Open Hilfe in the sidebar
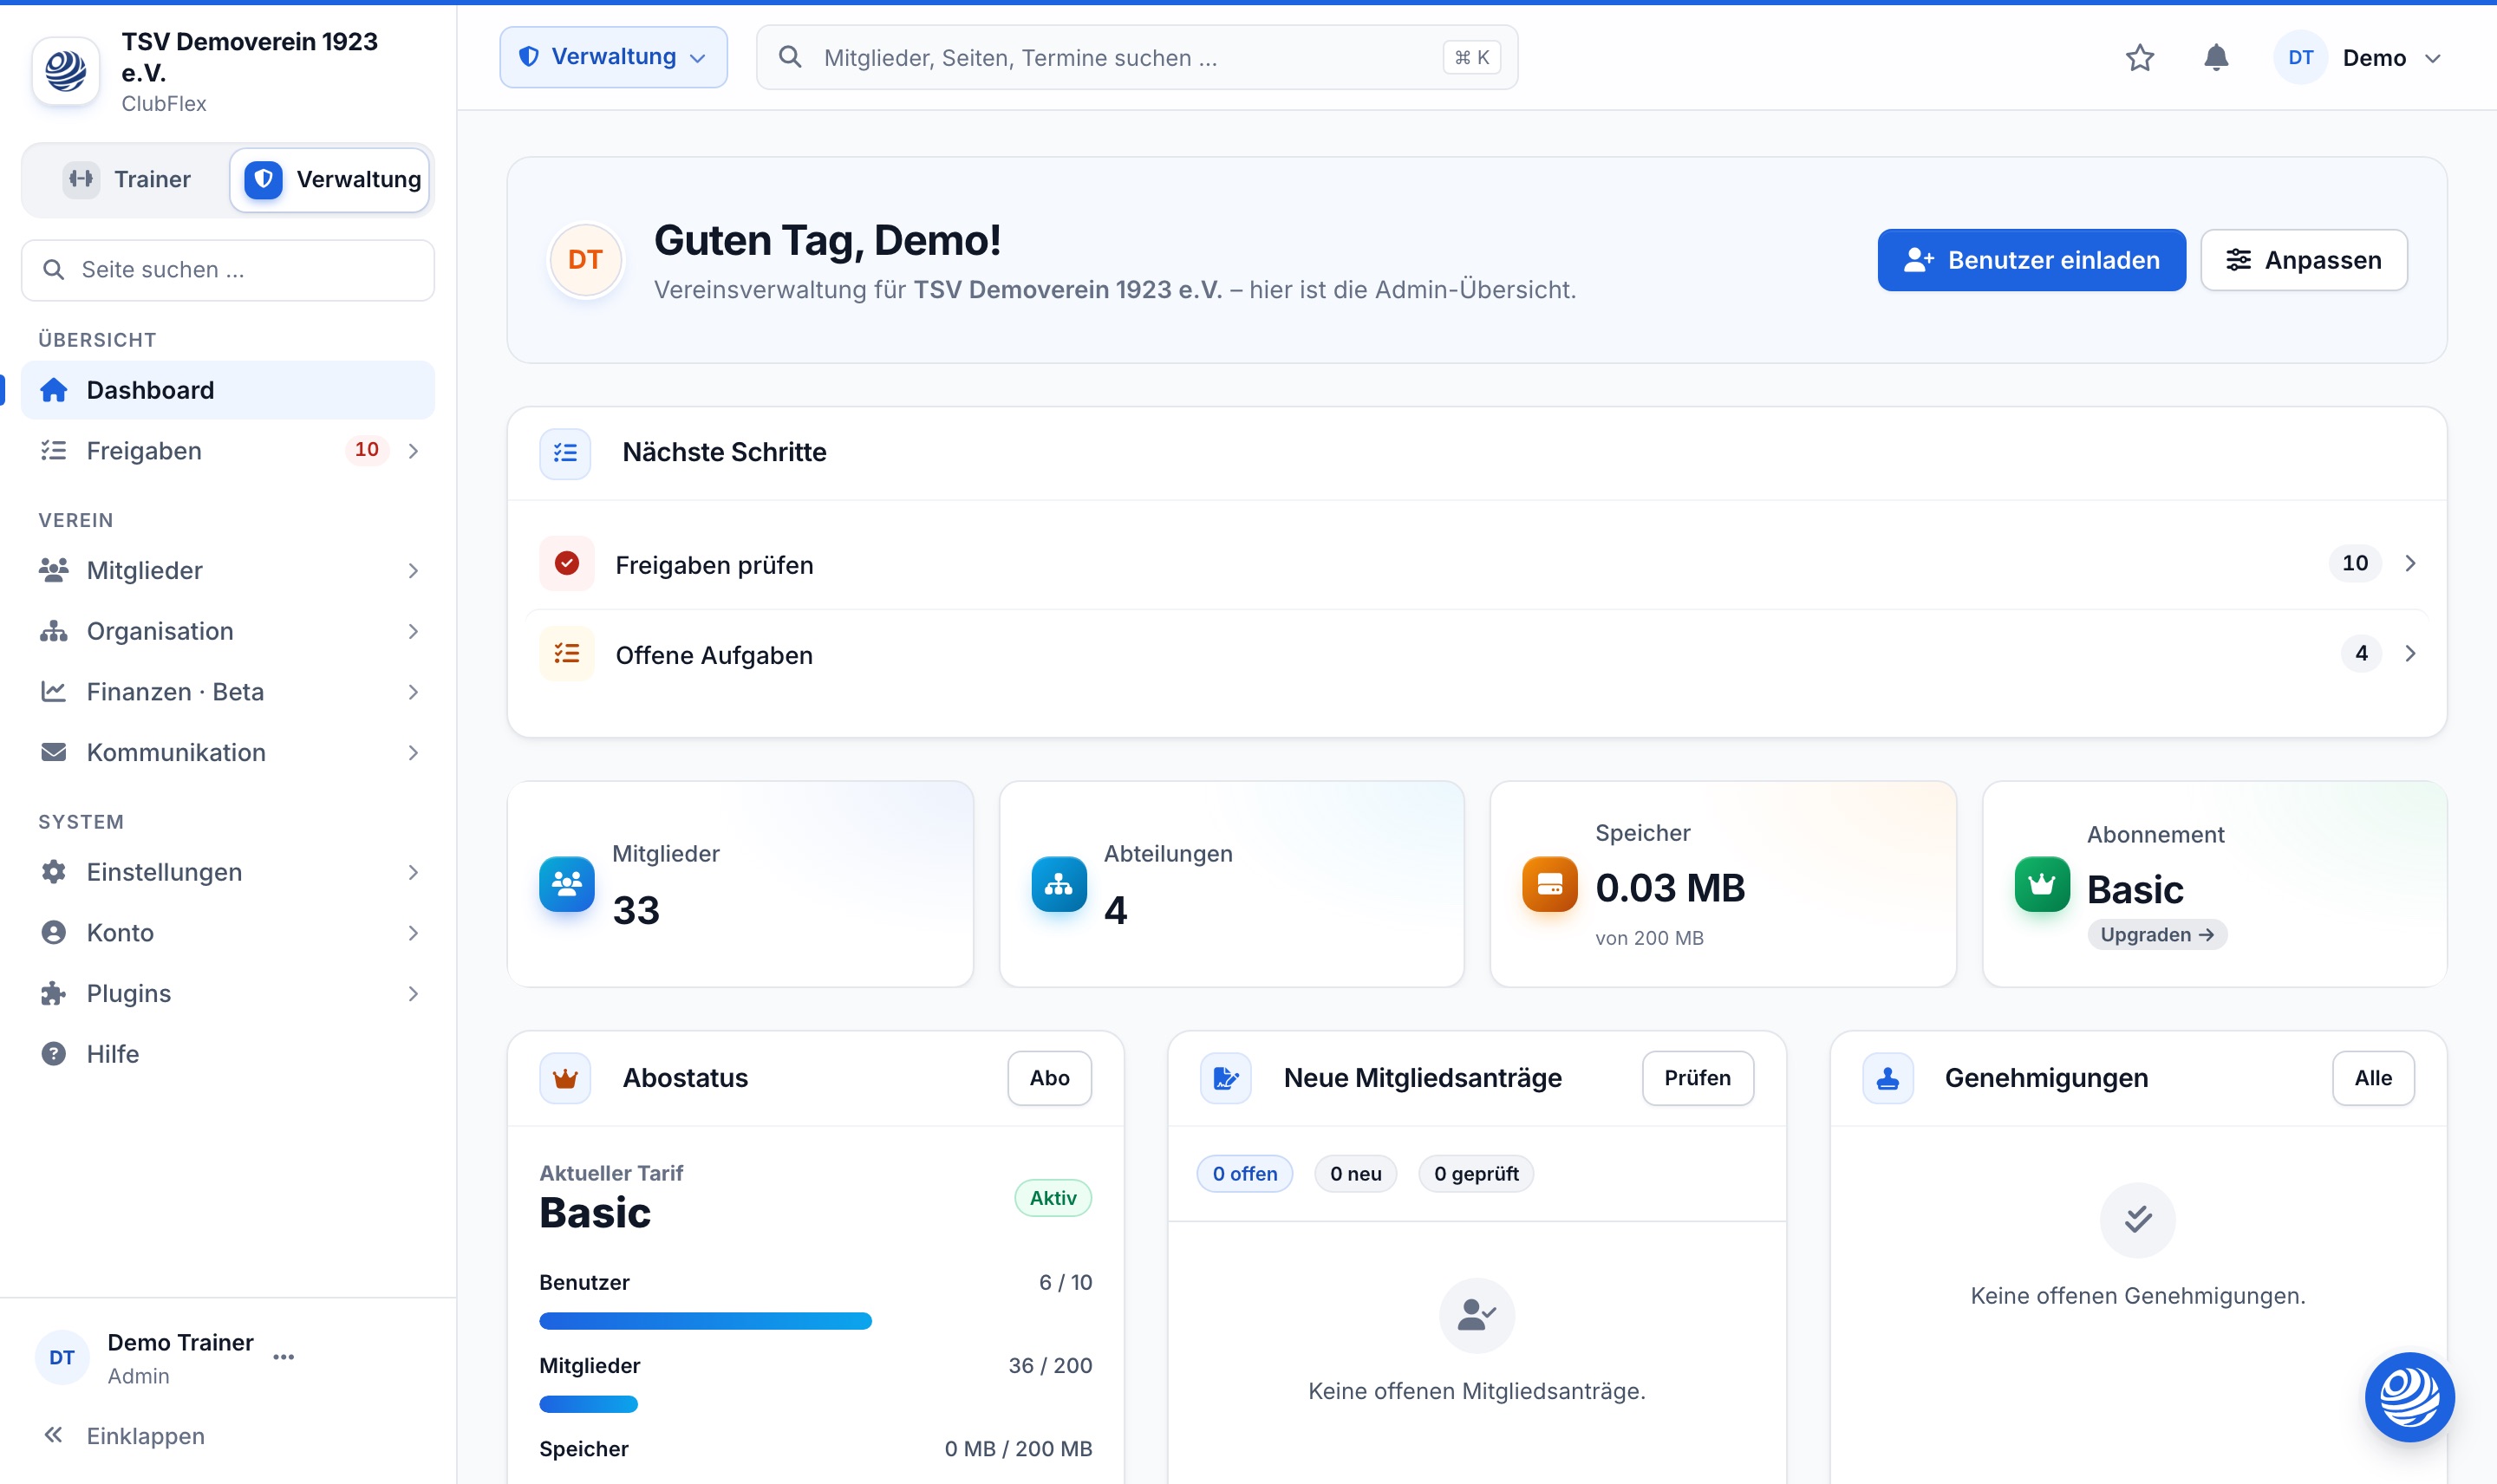Screen dimensions: 2497x1484 coord(228,1054)
